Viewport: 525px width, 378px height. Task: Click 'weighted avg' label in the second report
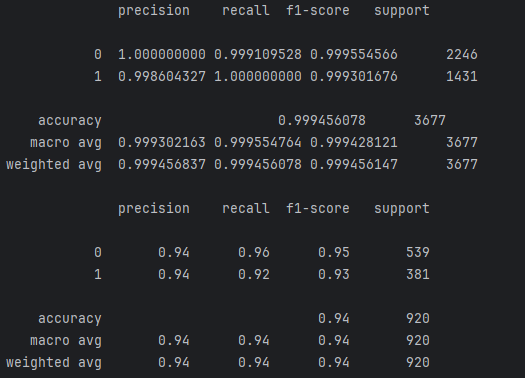tap(54, 363)
